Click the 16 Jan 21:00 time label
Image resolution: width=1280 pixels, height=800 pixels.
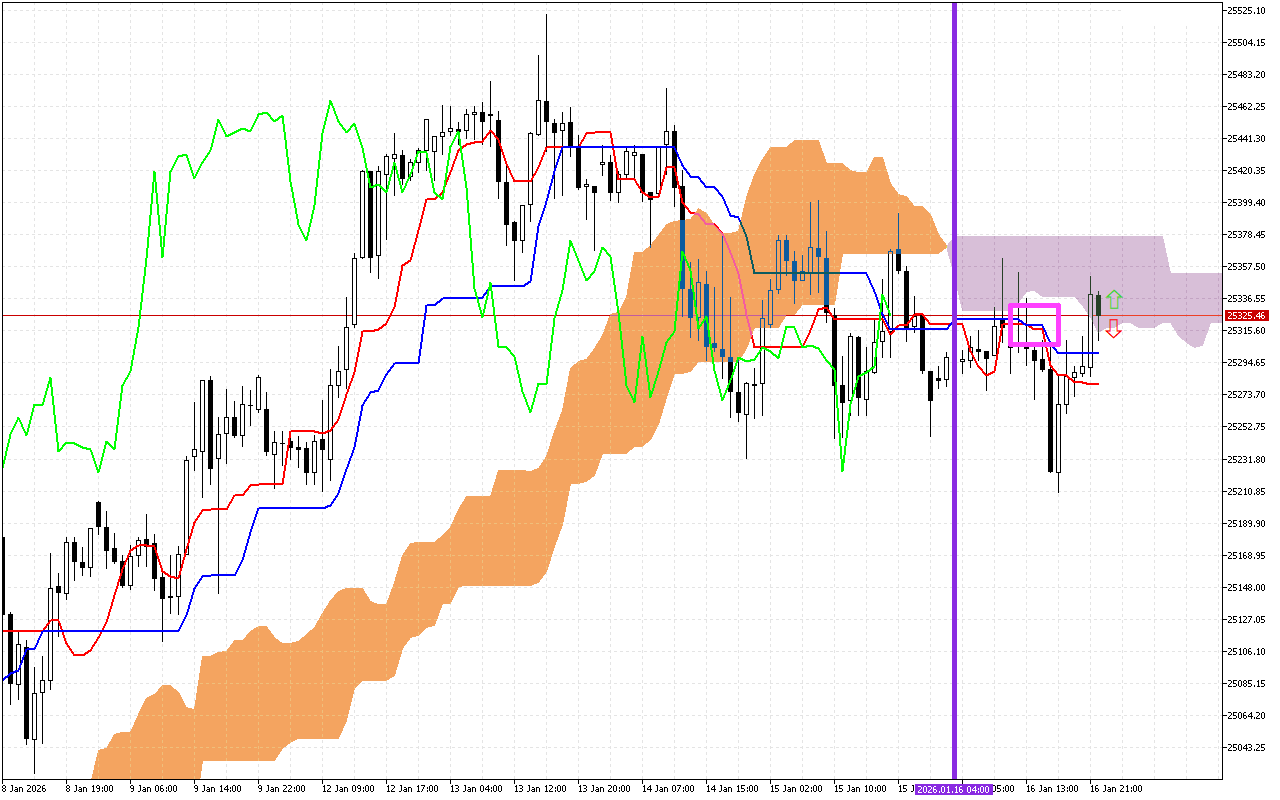(1117, 789)
